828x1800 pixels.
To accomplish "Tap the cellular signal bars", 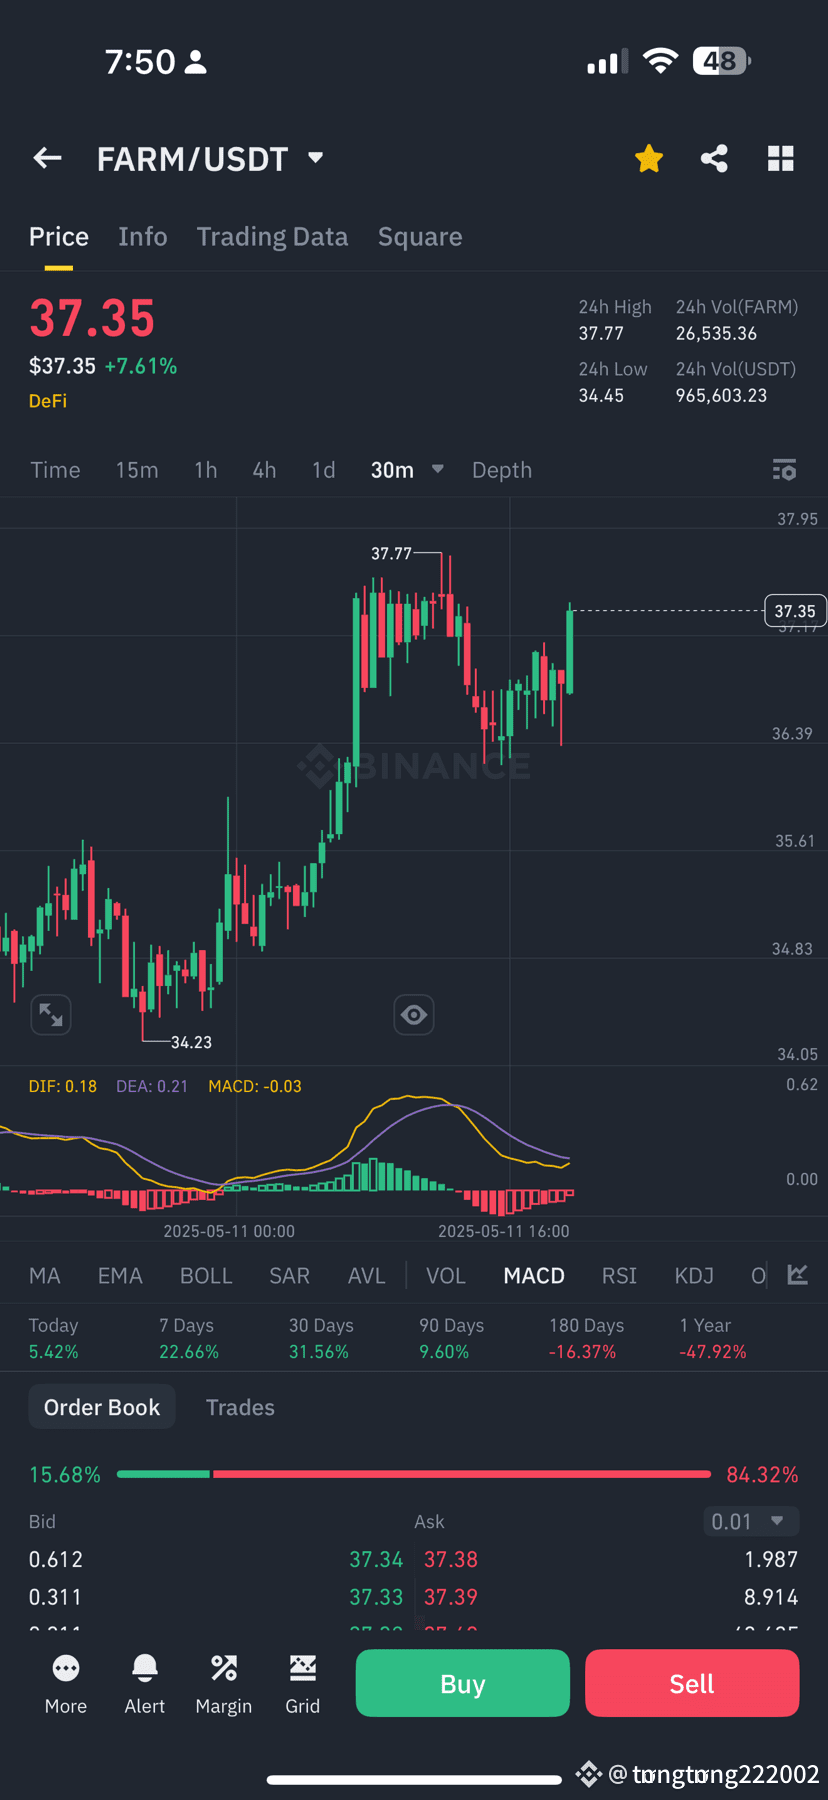I will (x=608, y=61).
